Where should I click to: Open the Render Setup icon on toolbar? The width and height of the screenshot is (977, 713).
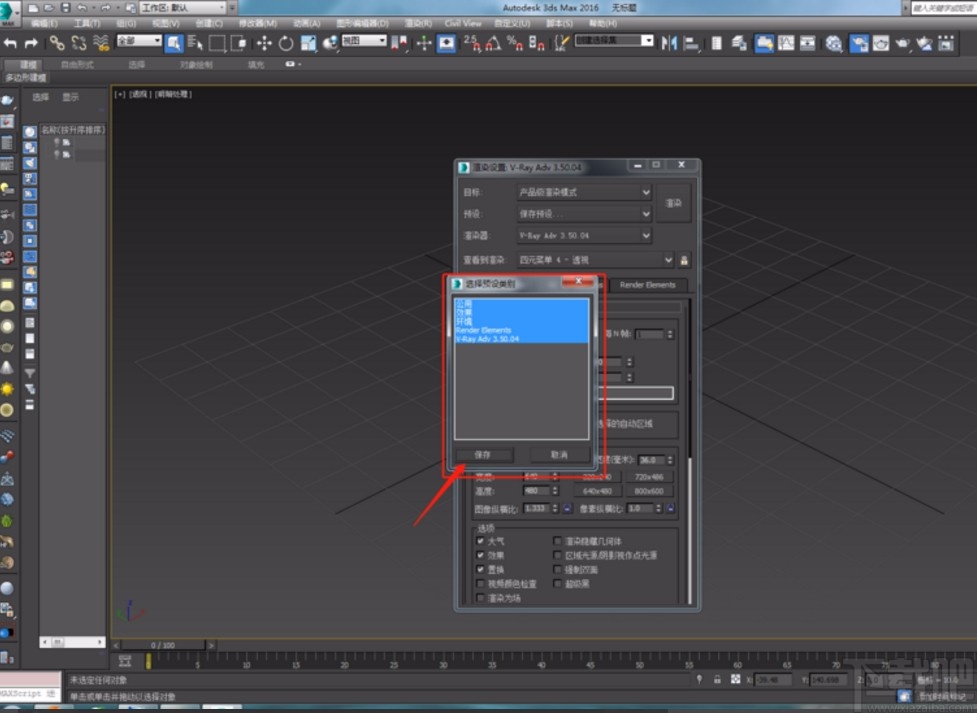pos(857,43)
